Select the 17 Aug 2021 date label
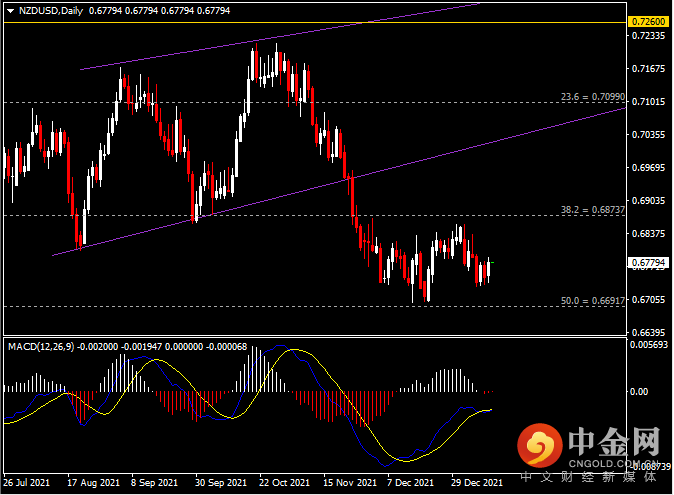The width and height of the screenshot is (674, 495). 93,483
